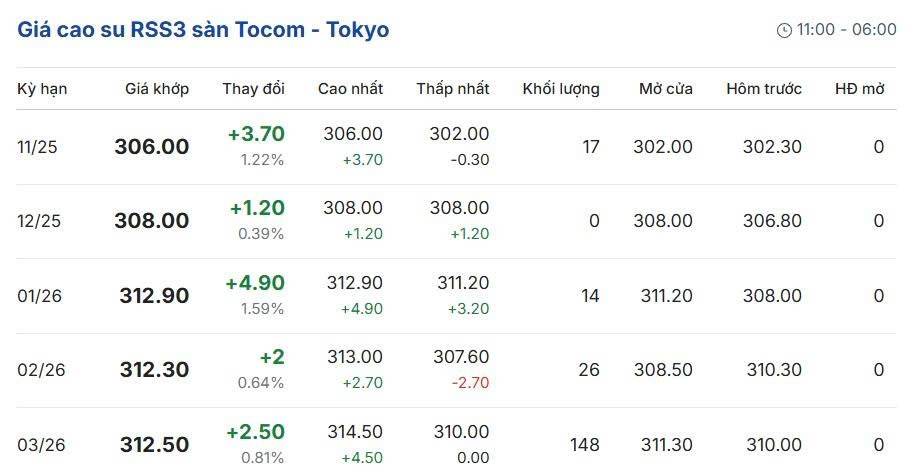Click the HĐ mở column header
Viewport: 924px width, 474px height.
tap(860, 89)
